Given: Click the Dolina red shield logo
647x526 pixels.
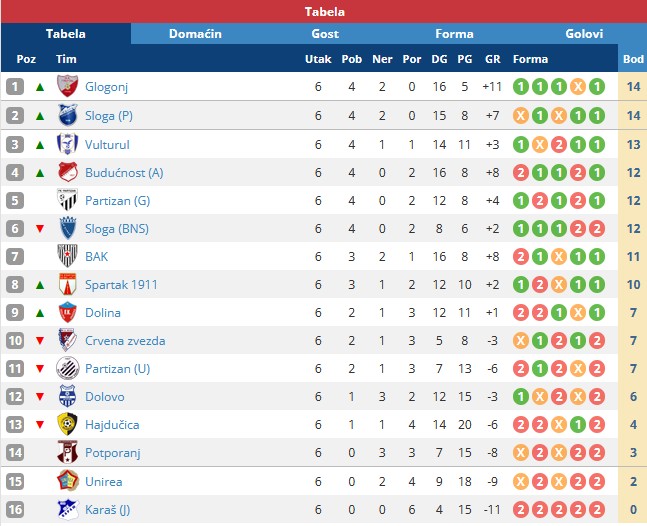Looking at the screenshot, I should (68, 312).
